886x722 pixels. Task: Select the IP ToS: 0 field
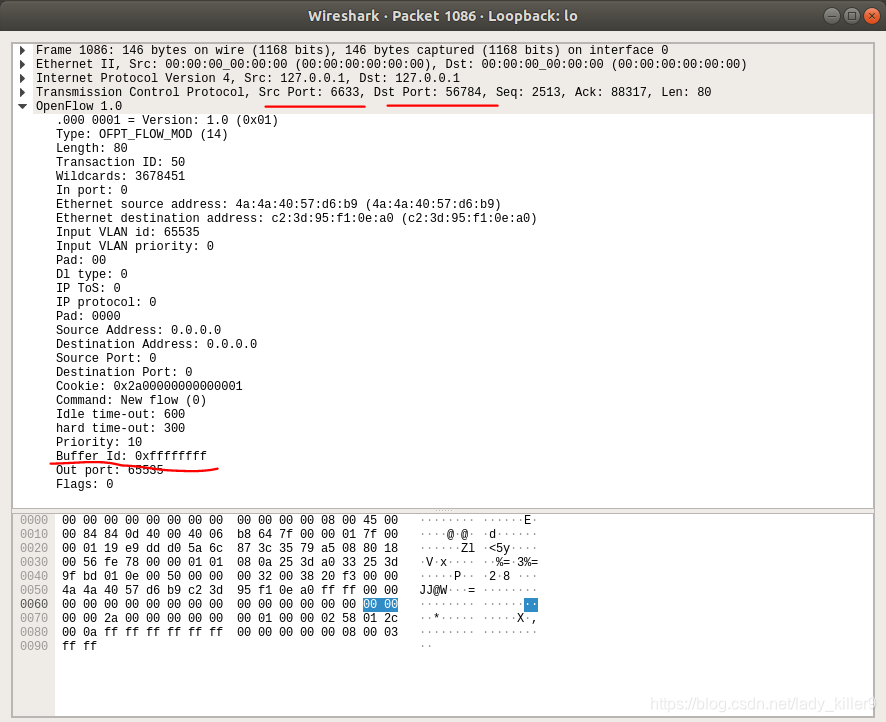point(88,288)
